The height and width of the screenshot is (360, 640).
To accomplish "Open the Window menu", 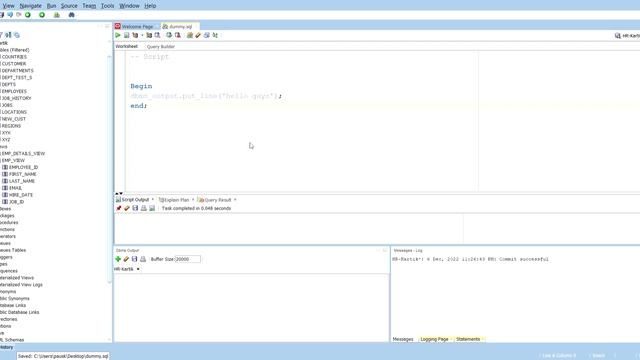I will (x=129, y=6).
